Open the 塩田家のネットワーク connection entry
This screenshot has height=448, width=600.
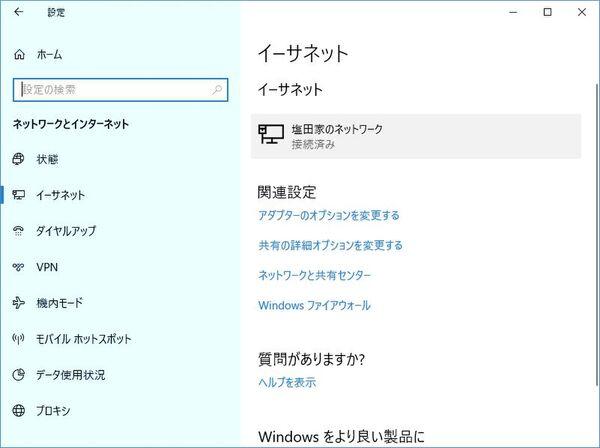[x=416, y=136]
